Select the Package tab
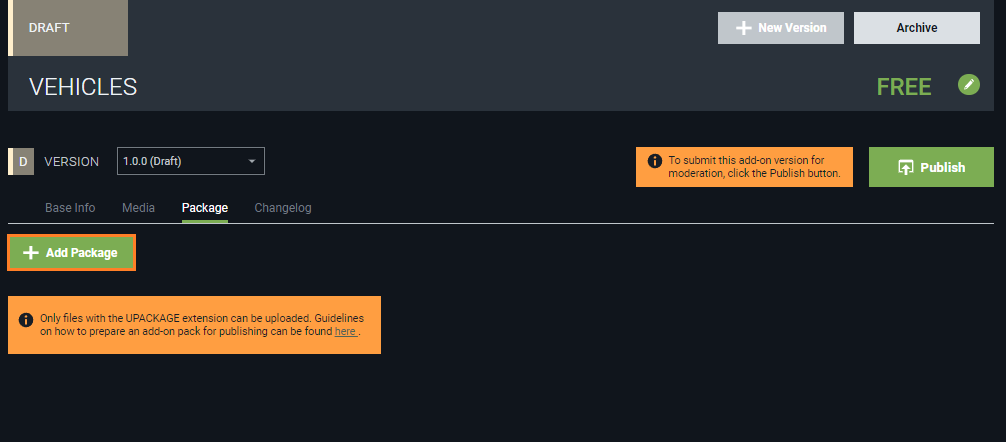The width and height of the screenshot is (1006, 442). pyautogui.click(x=205, y=208)
